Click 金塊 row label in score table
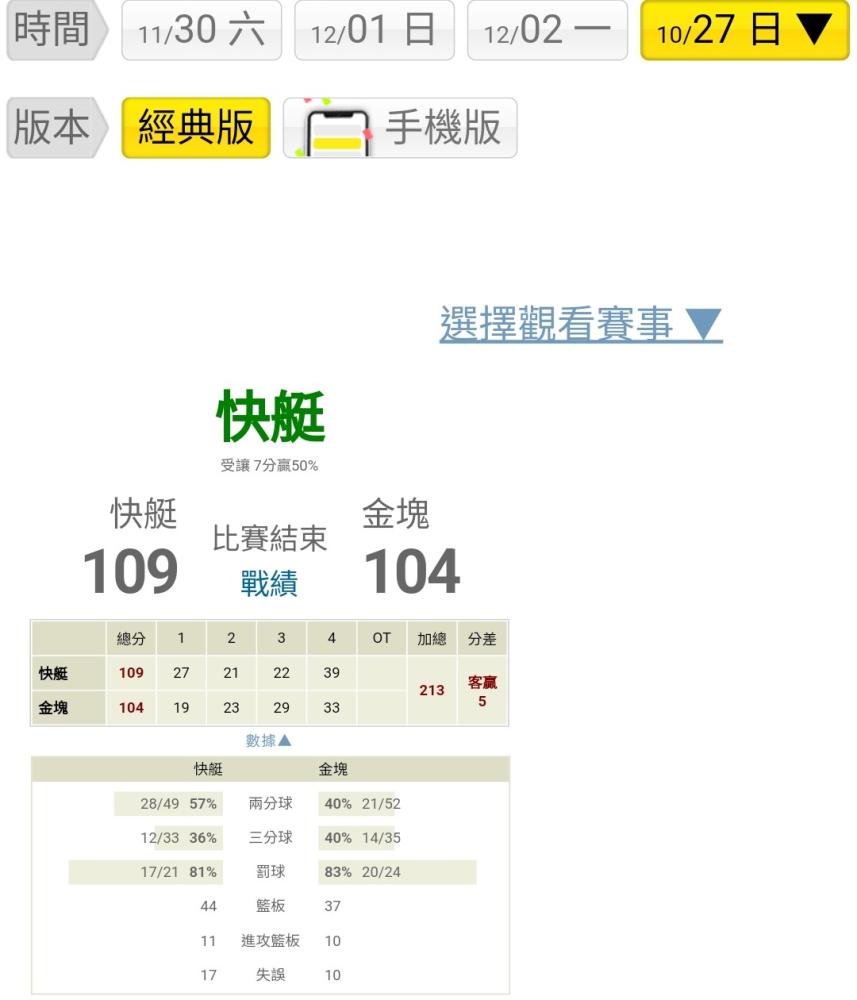This screenshot has height=1000, width=857. [68, 708]
